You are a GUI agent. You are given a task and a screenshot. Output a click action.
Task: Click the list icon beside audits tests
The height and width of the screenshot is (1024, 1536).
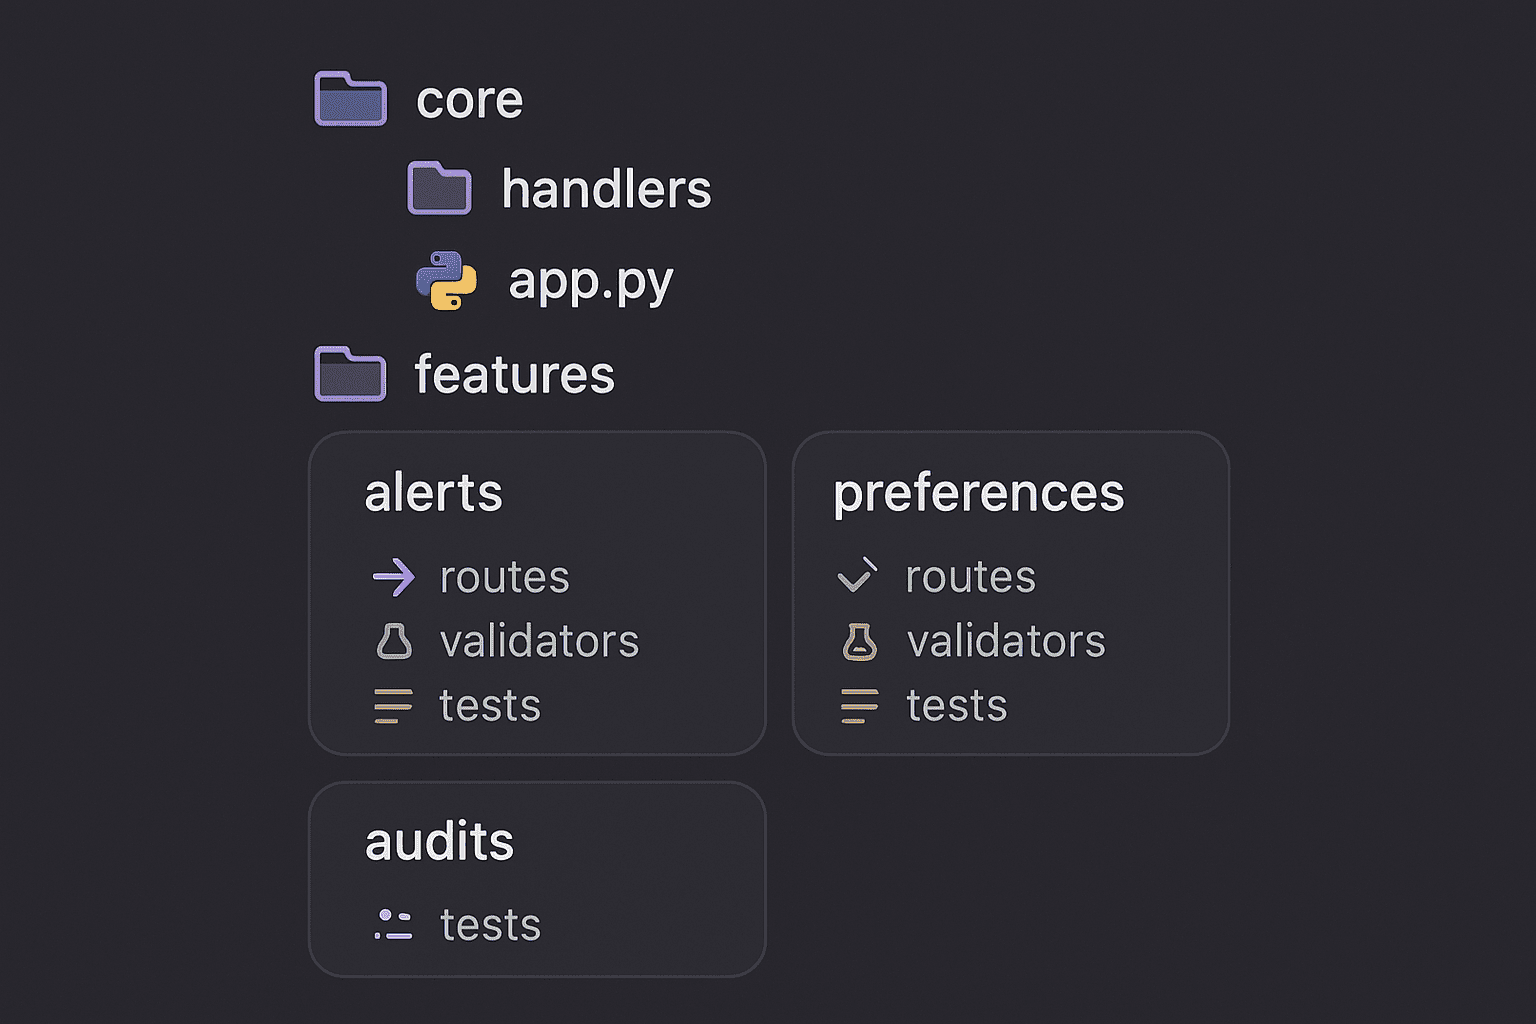(393, 925)
